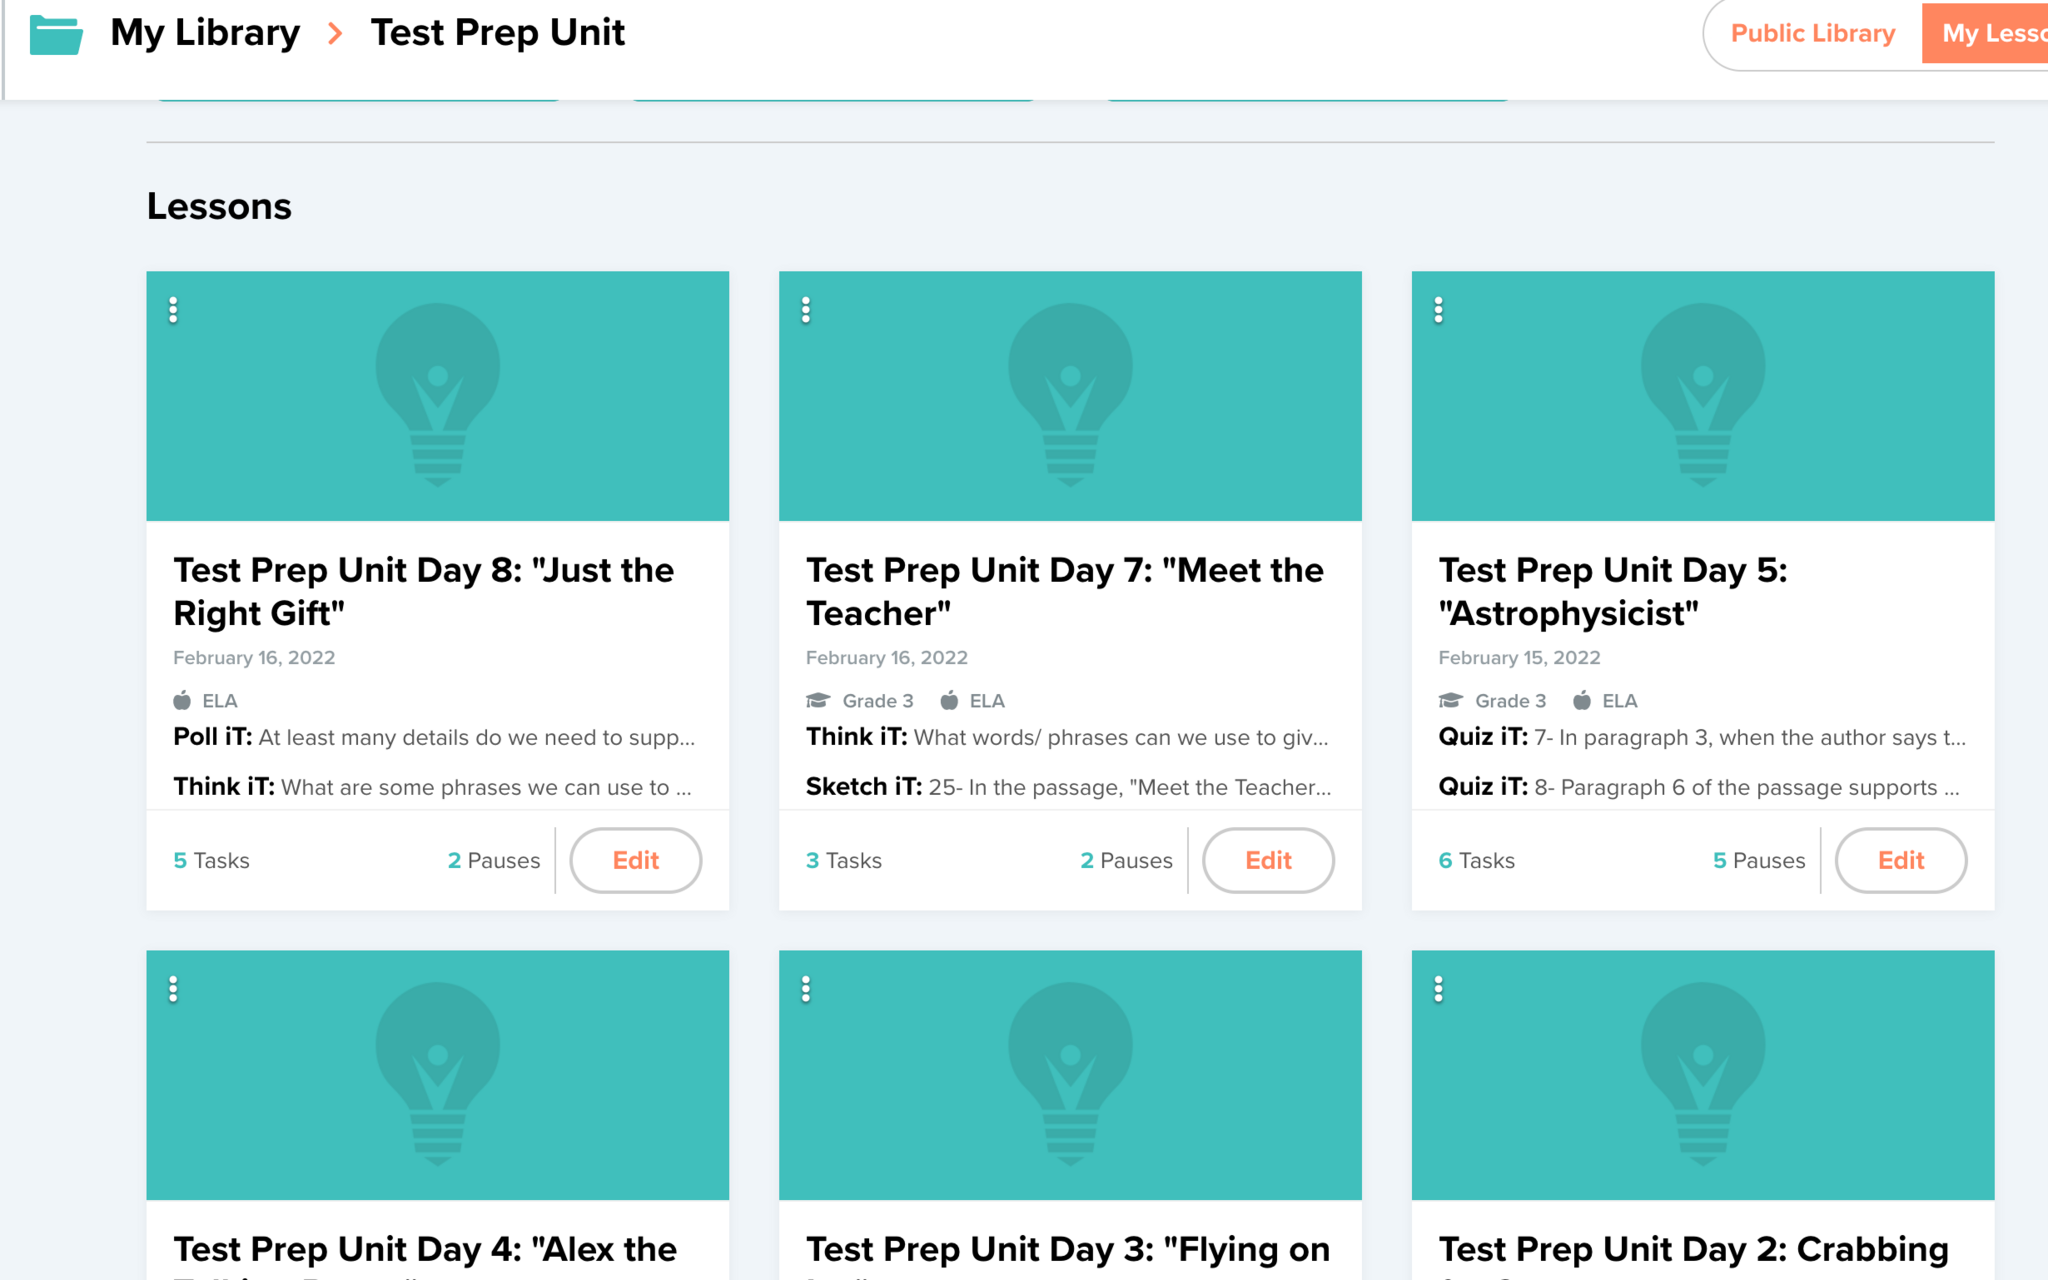Open three-dot menu on Day 5 lesson

1438,310
